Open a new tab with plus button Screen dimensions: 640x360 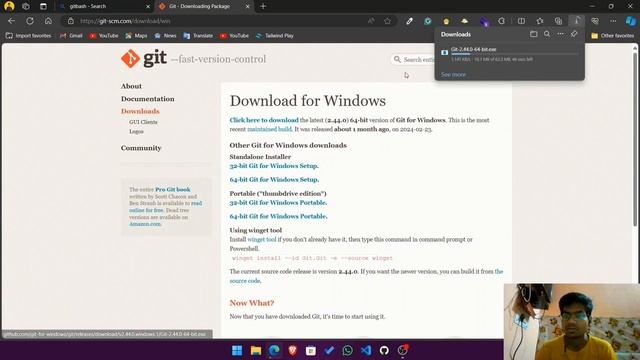263,6
